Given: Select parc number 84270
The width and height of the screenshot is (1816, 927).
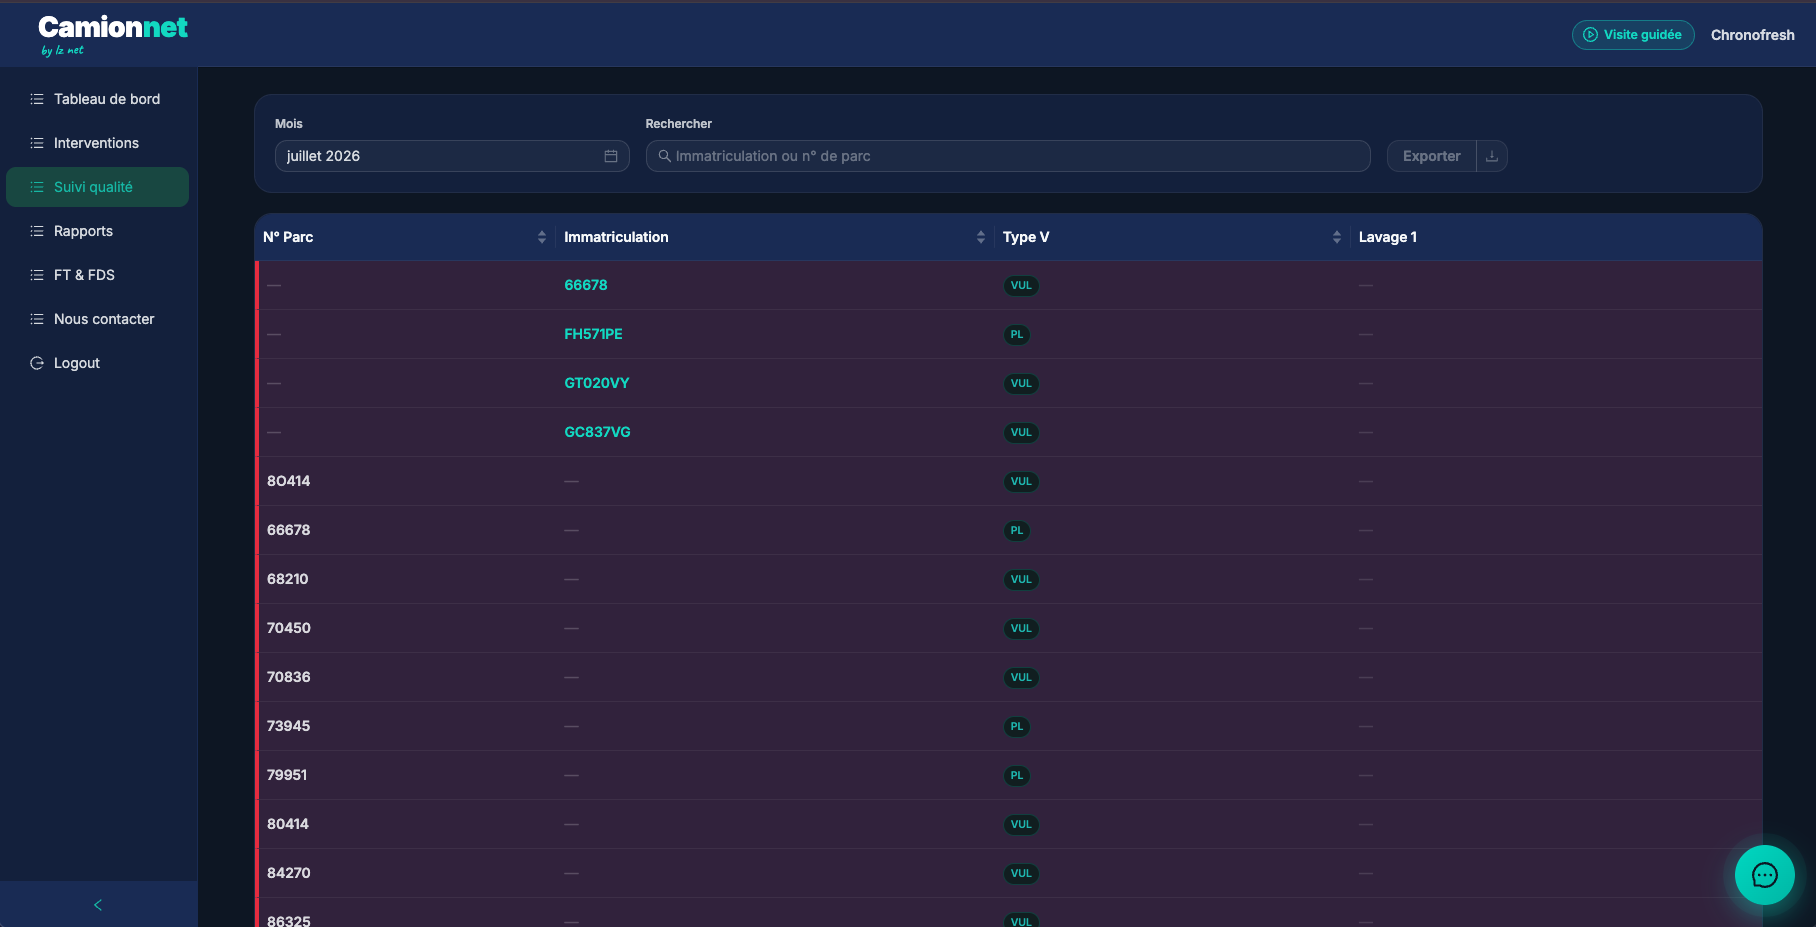Looking at the screenshot, I should 289,873.
